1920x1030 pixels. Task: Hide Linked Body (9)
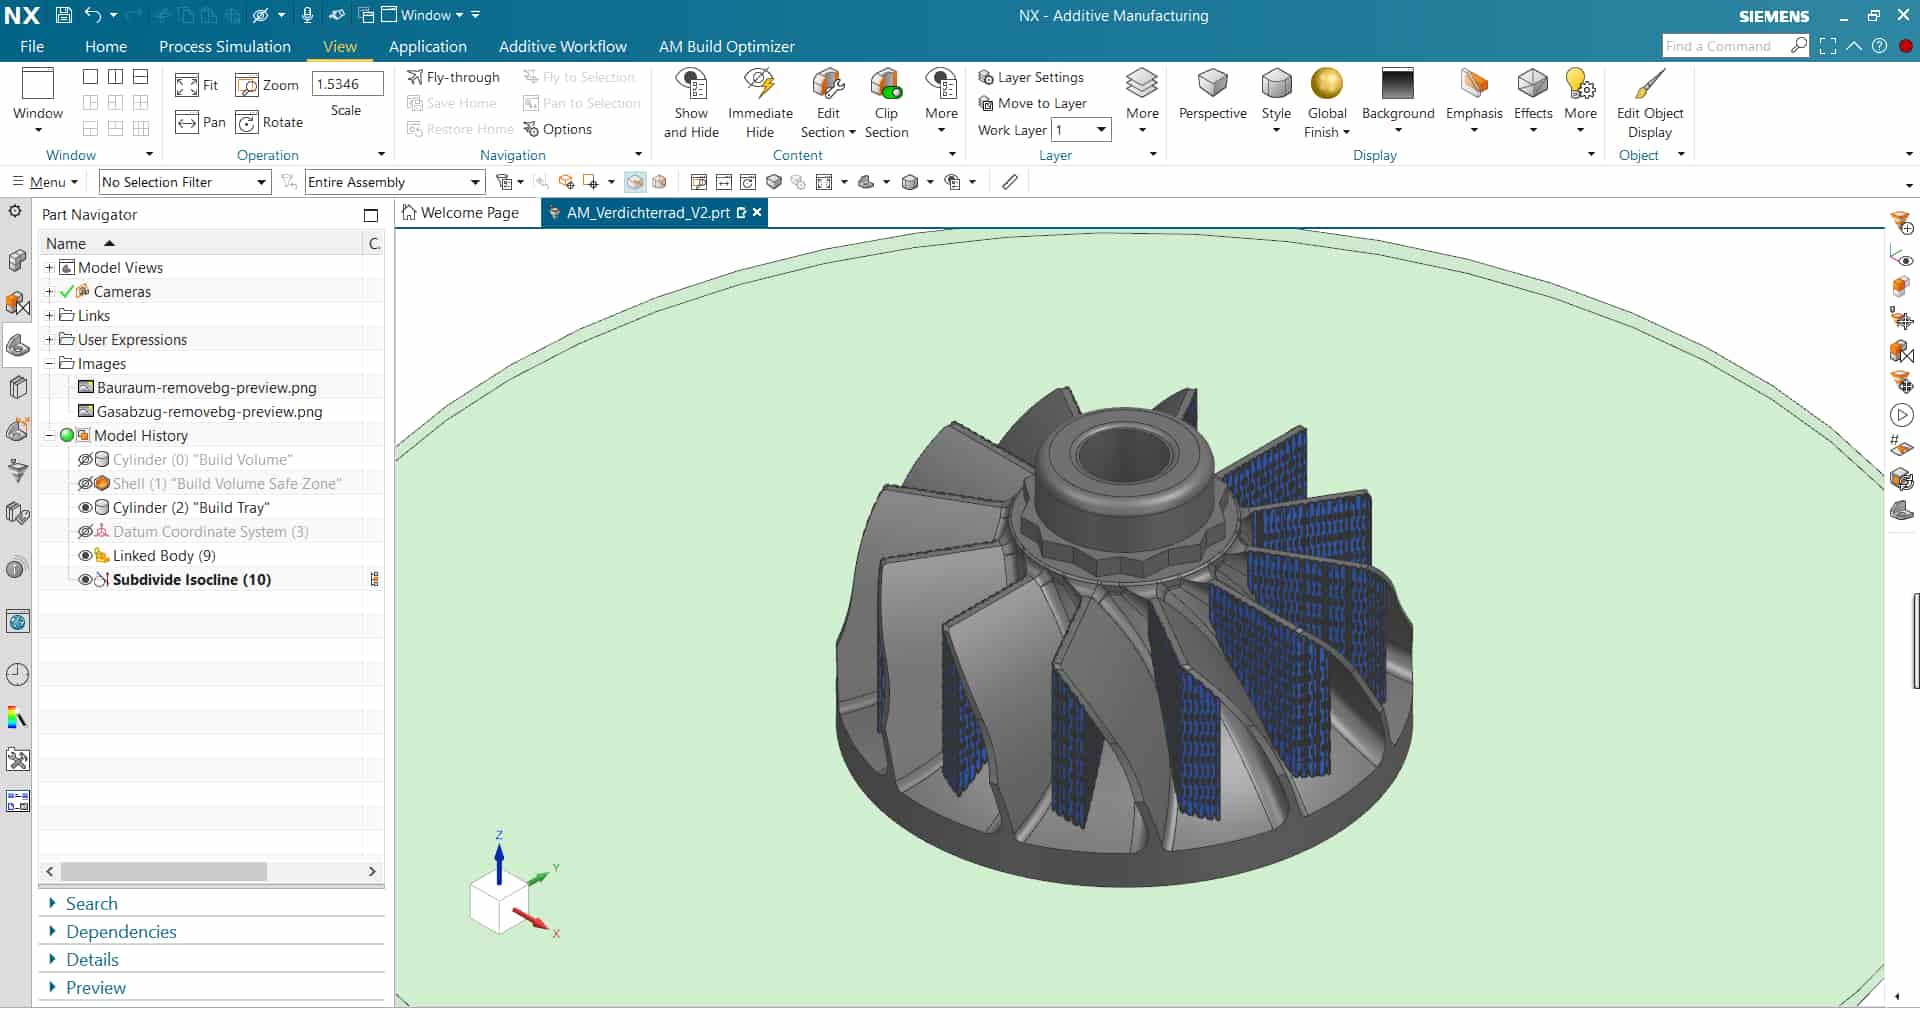coord(86,556)
